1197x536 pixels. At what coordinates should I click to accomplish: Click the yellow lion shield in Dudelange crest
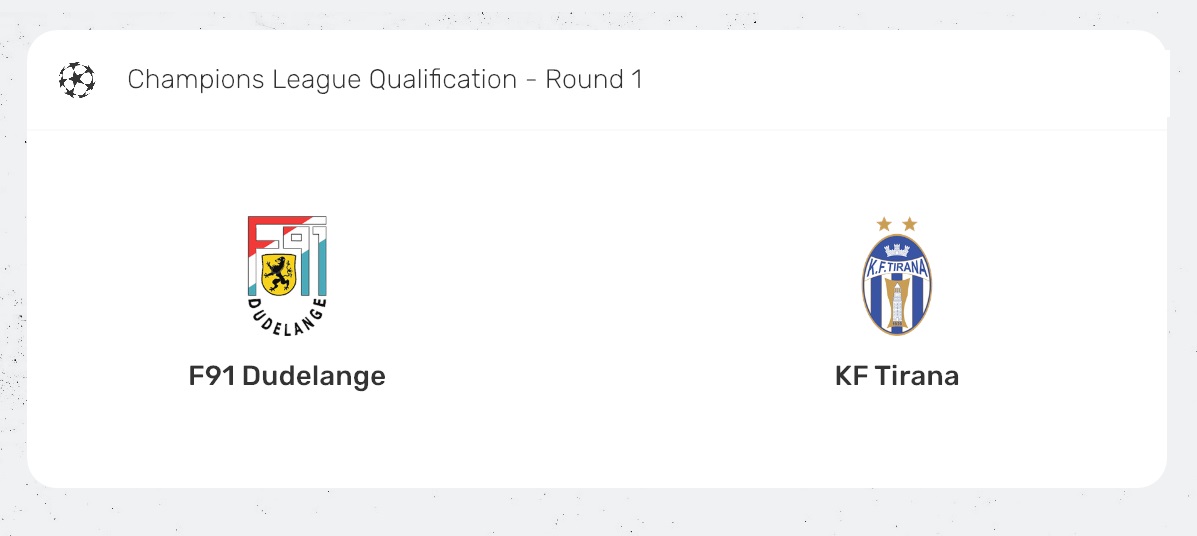pos(278,272)
